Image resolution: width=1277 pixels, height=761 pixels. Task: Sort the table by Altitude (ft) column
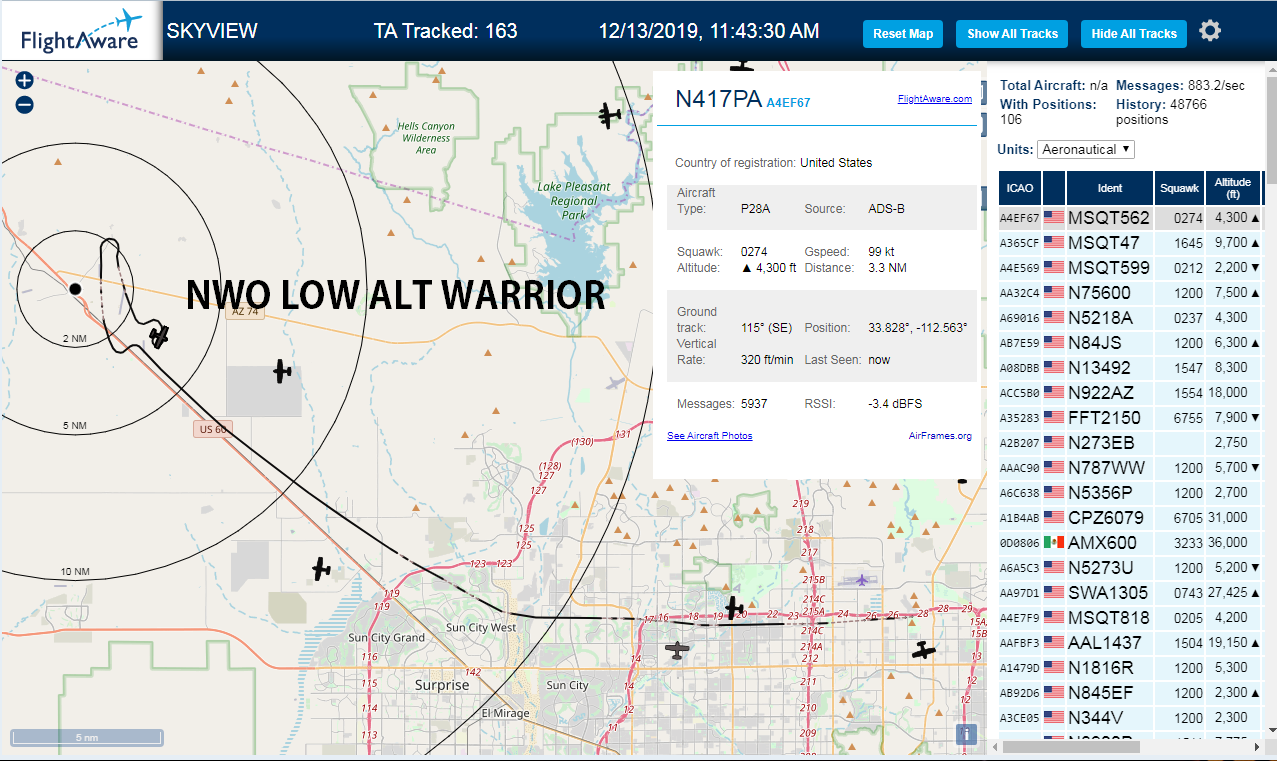click(x=1233, y=188)
